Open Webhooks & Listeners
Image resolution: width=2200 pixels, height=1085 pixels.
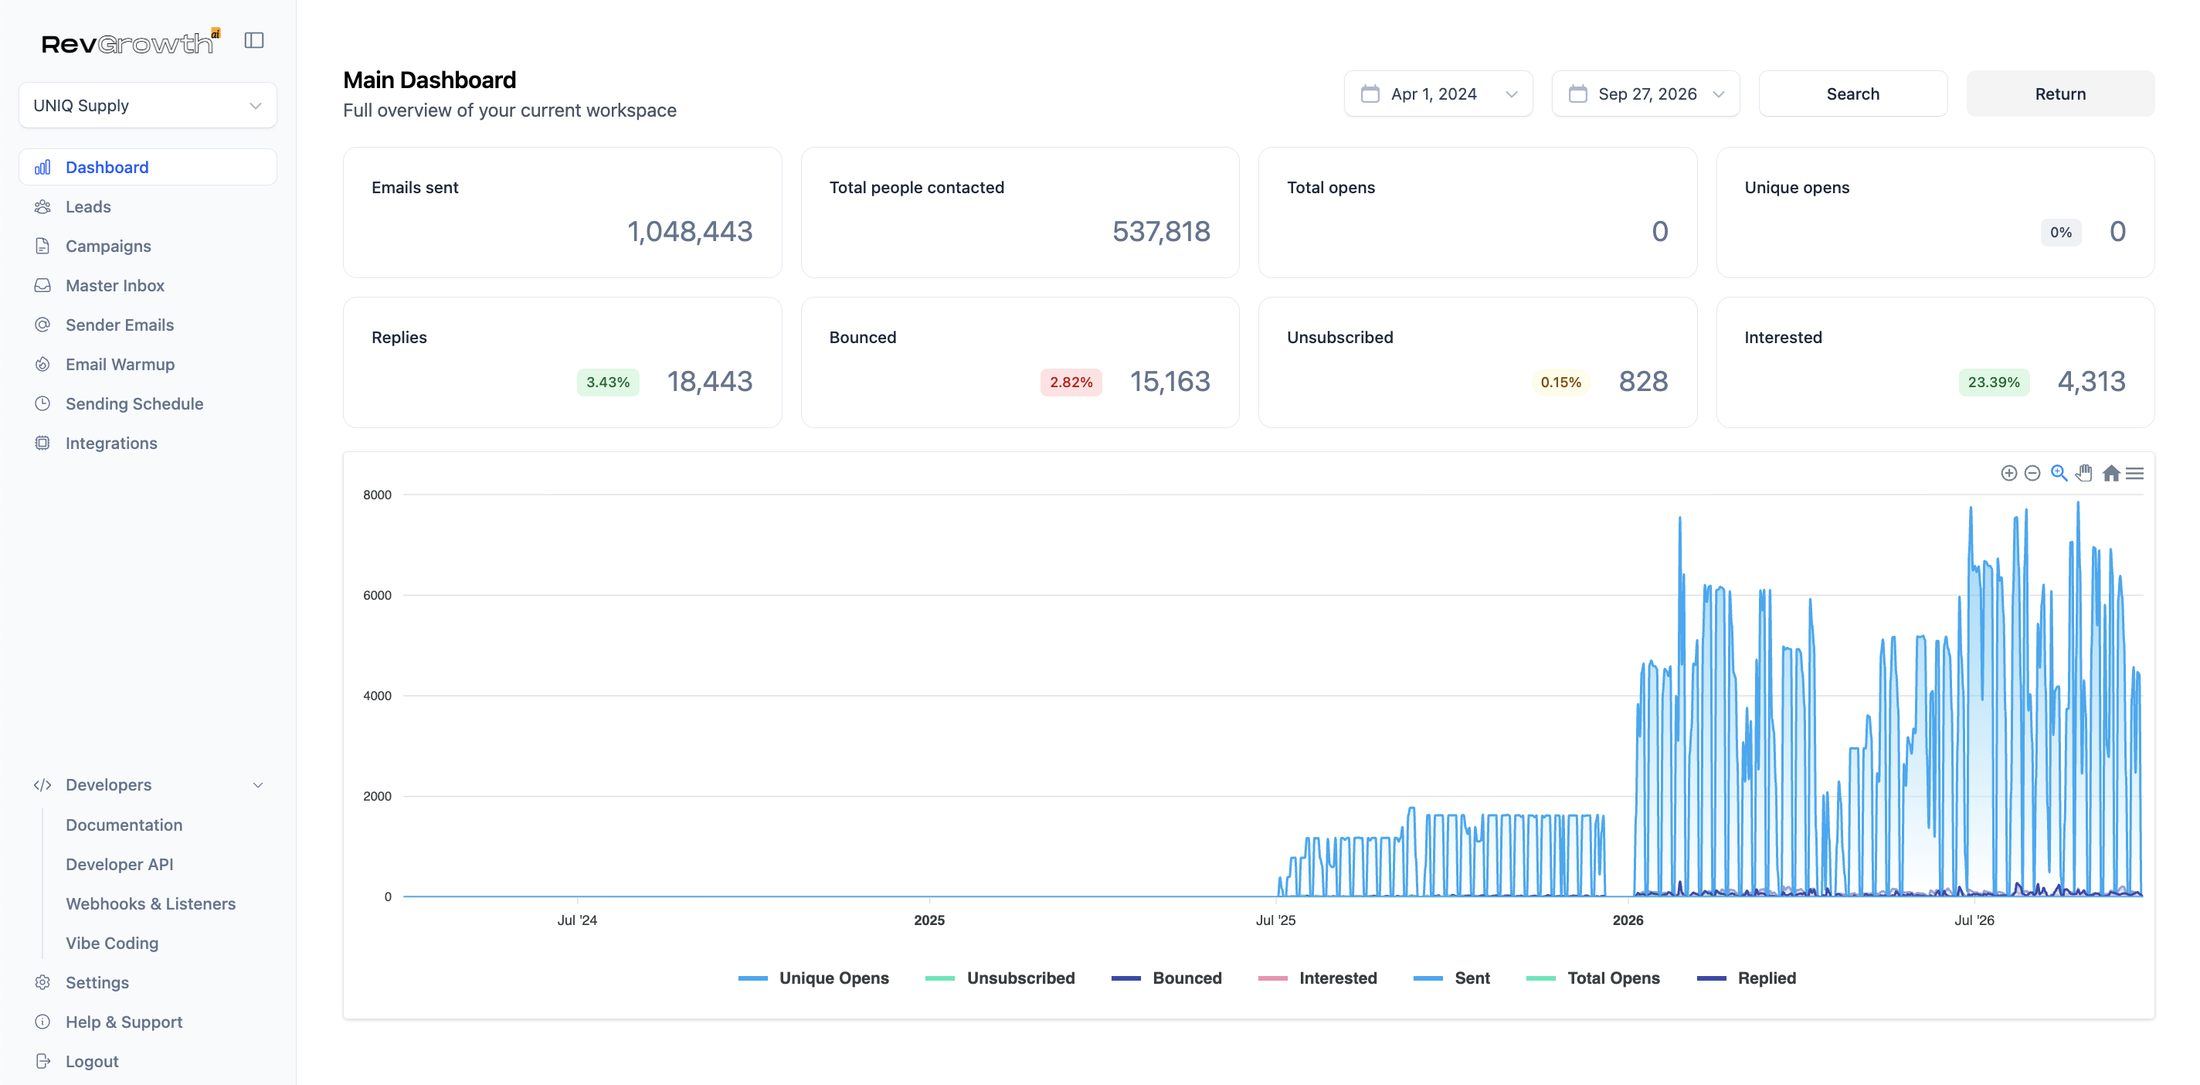coord(151,904)
